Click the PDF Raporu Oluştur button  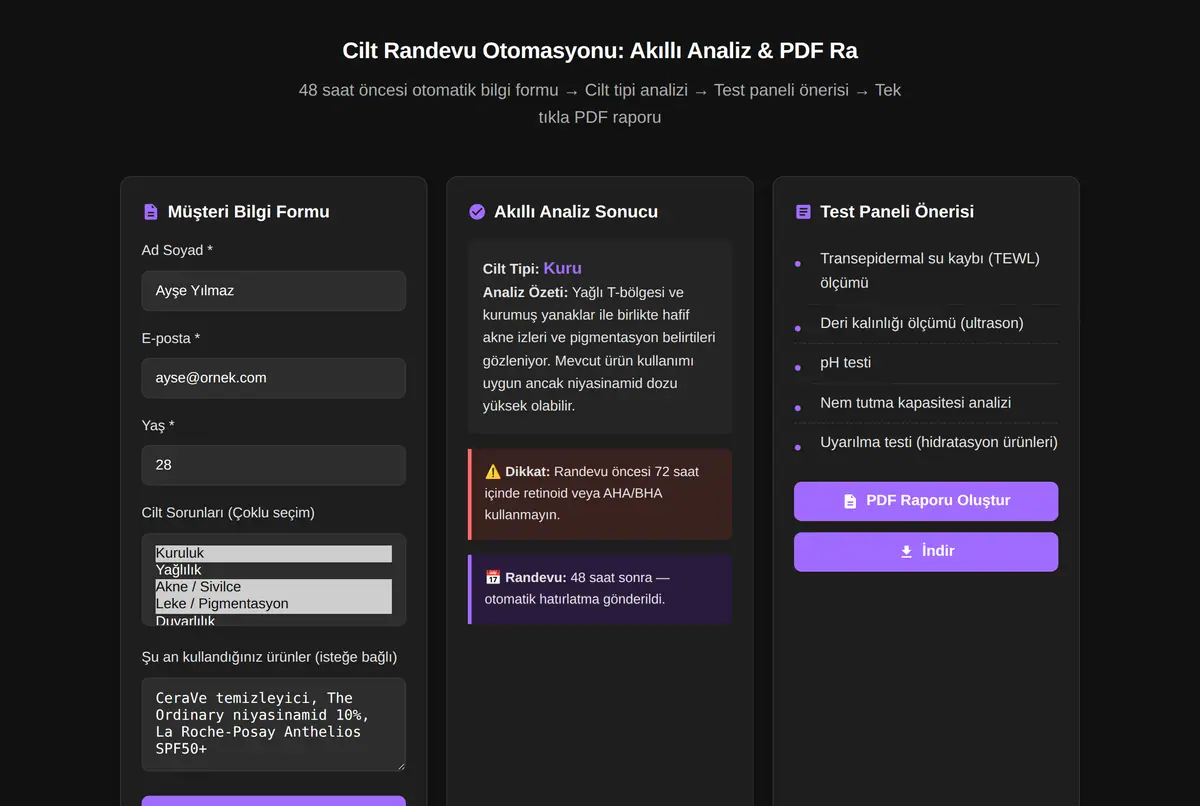[x=926, y=501]
